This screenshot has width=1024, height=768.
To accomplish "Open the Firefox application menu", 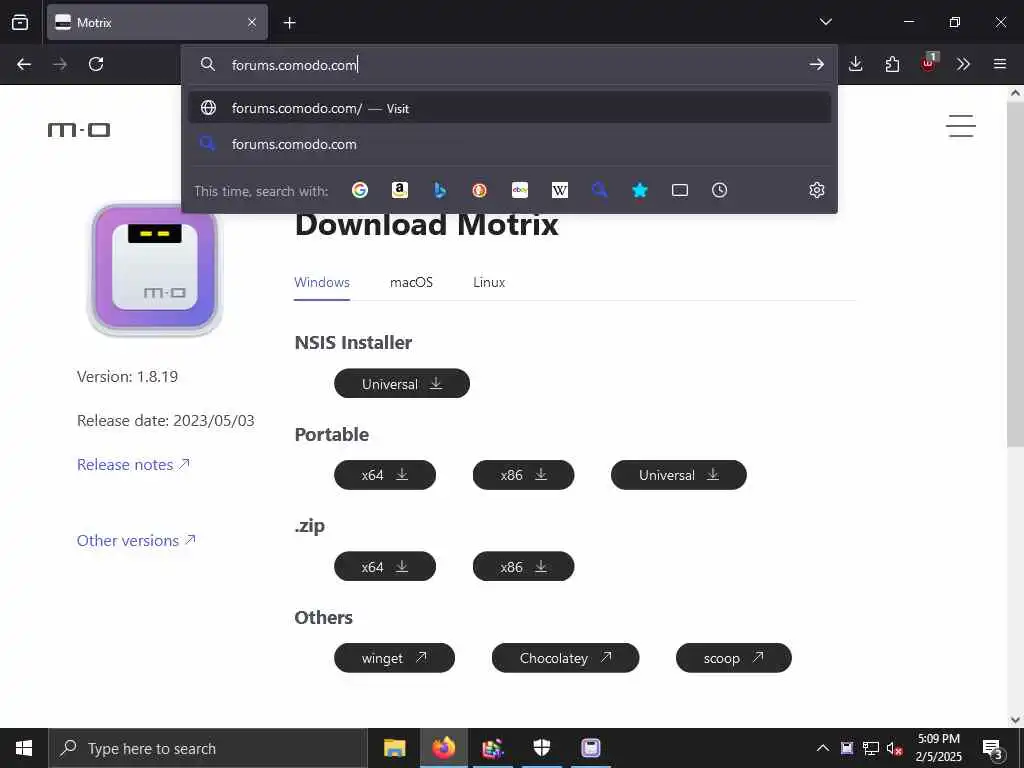I will point(999,64).
